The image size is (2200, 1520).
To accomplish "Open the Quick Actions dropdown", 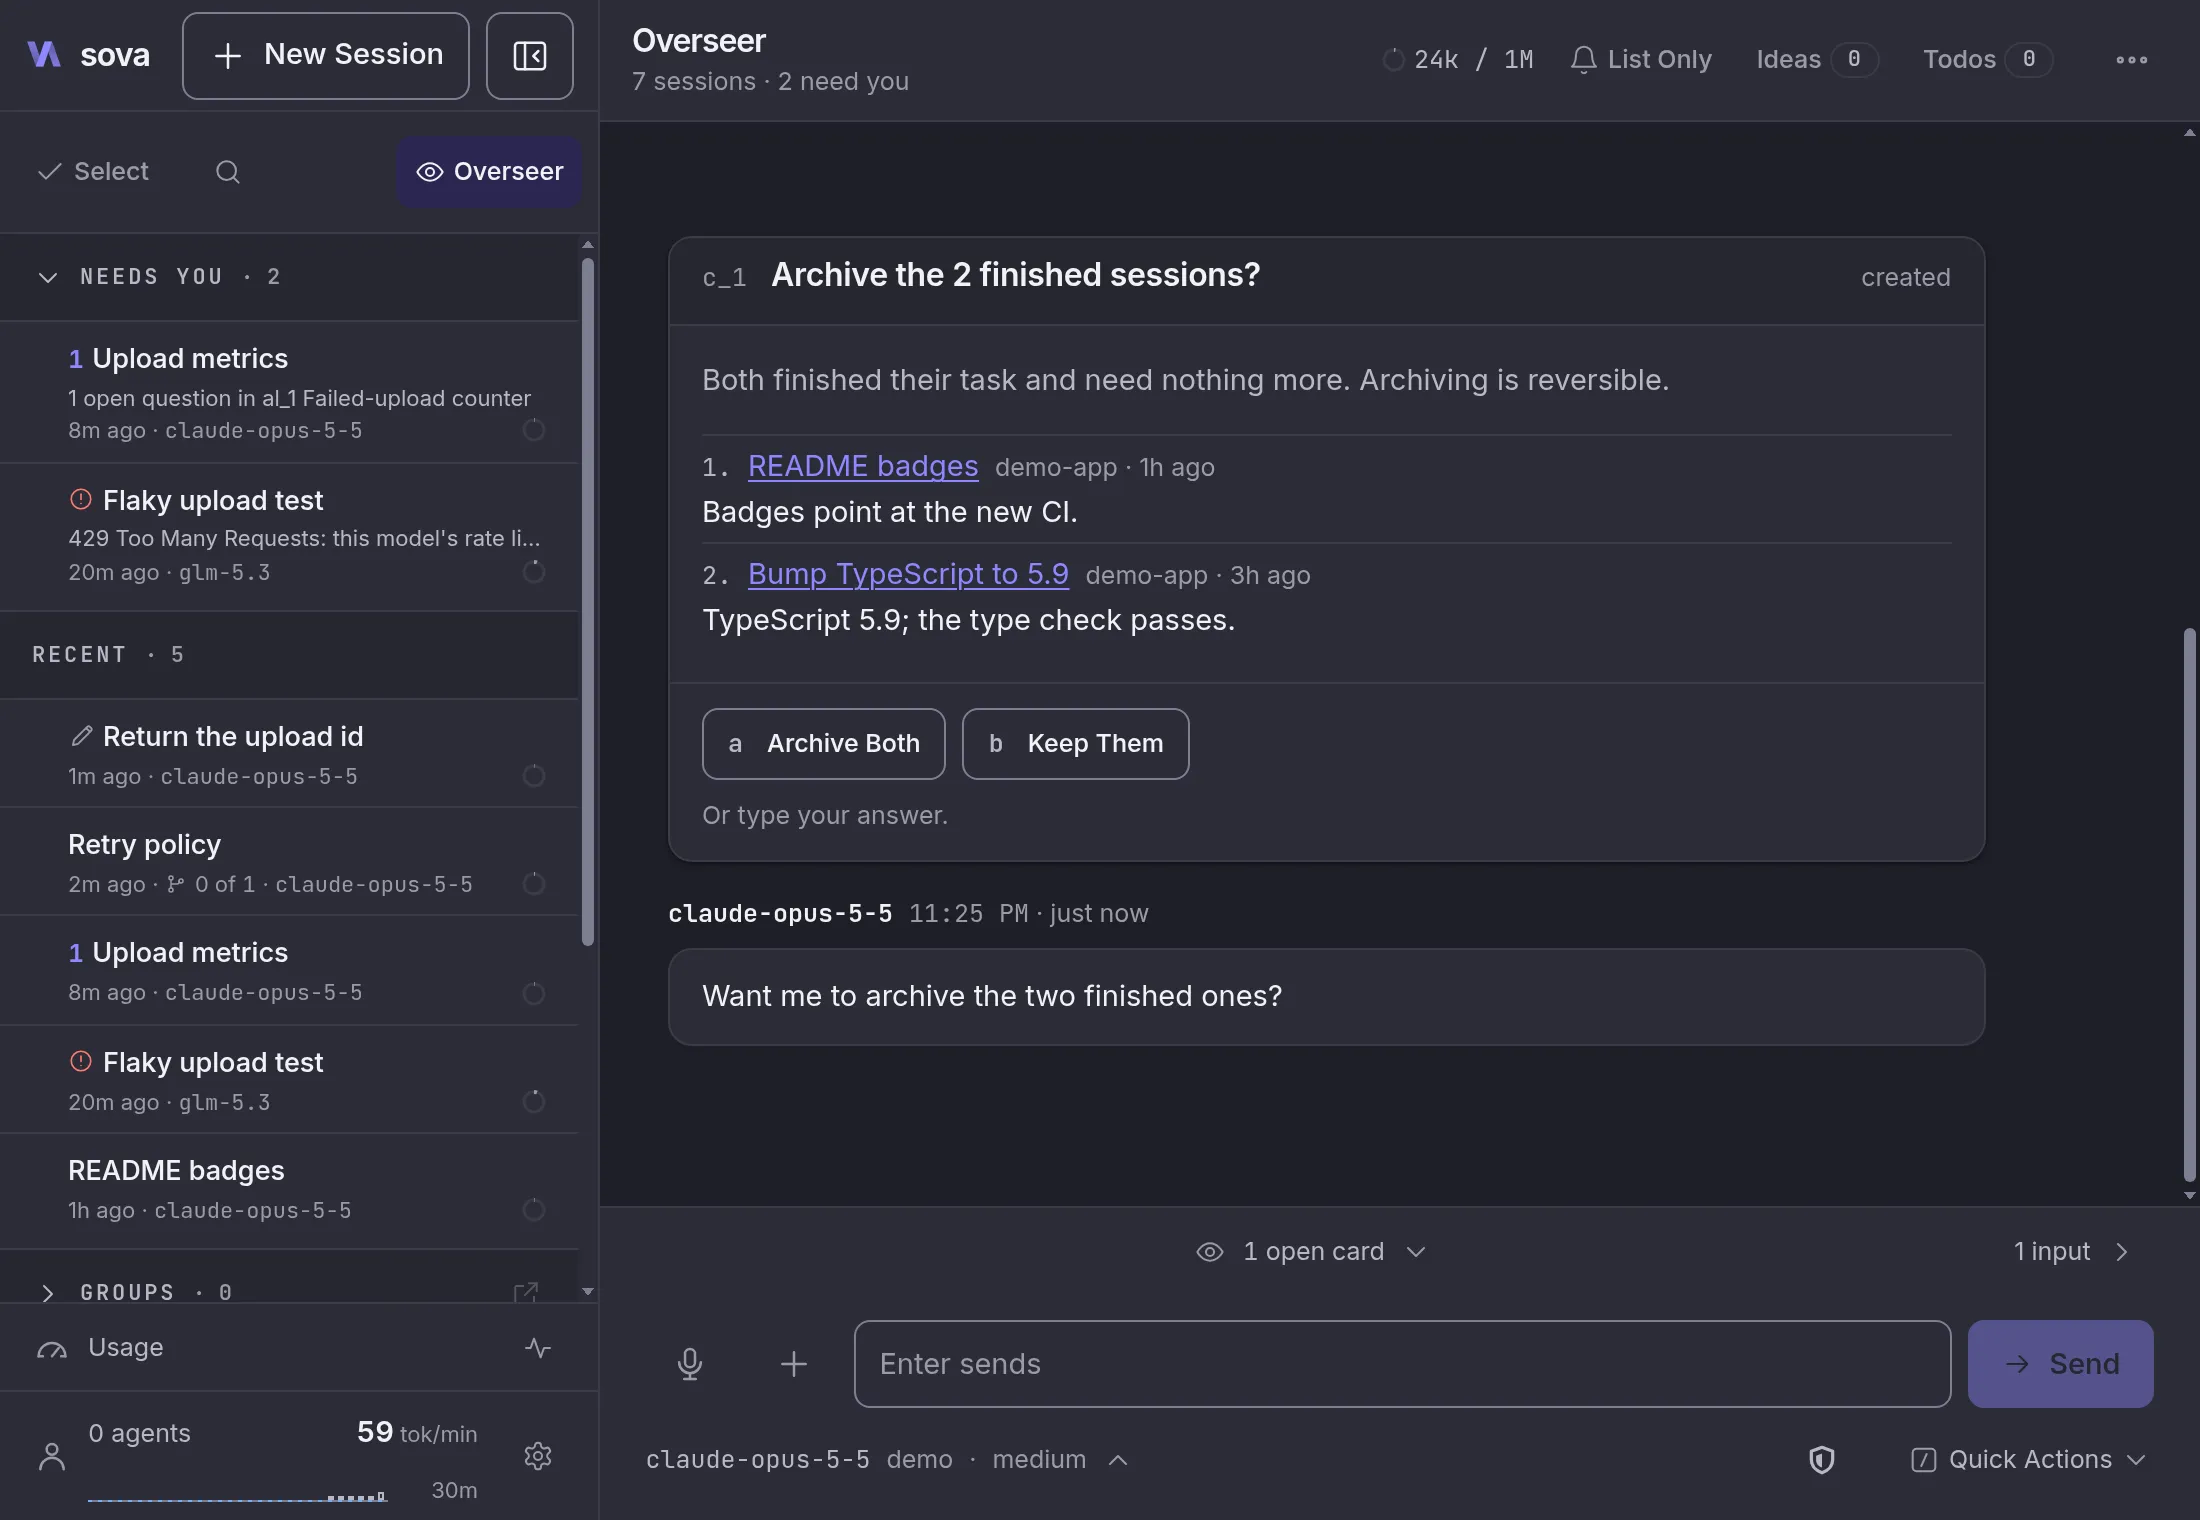I will click(x=2028, y=1460).
